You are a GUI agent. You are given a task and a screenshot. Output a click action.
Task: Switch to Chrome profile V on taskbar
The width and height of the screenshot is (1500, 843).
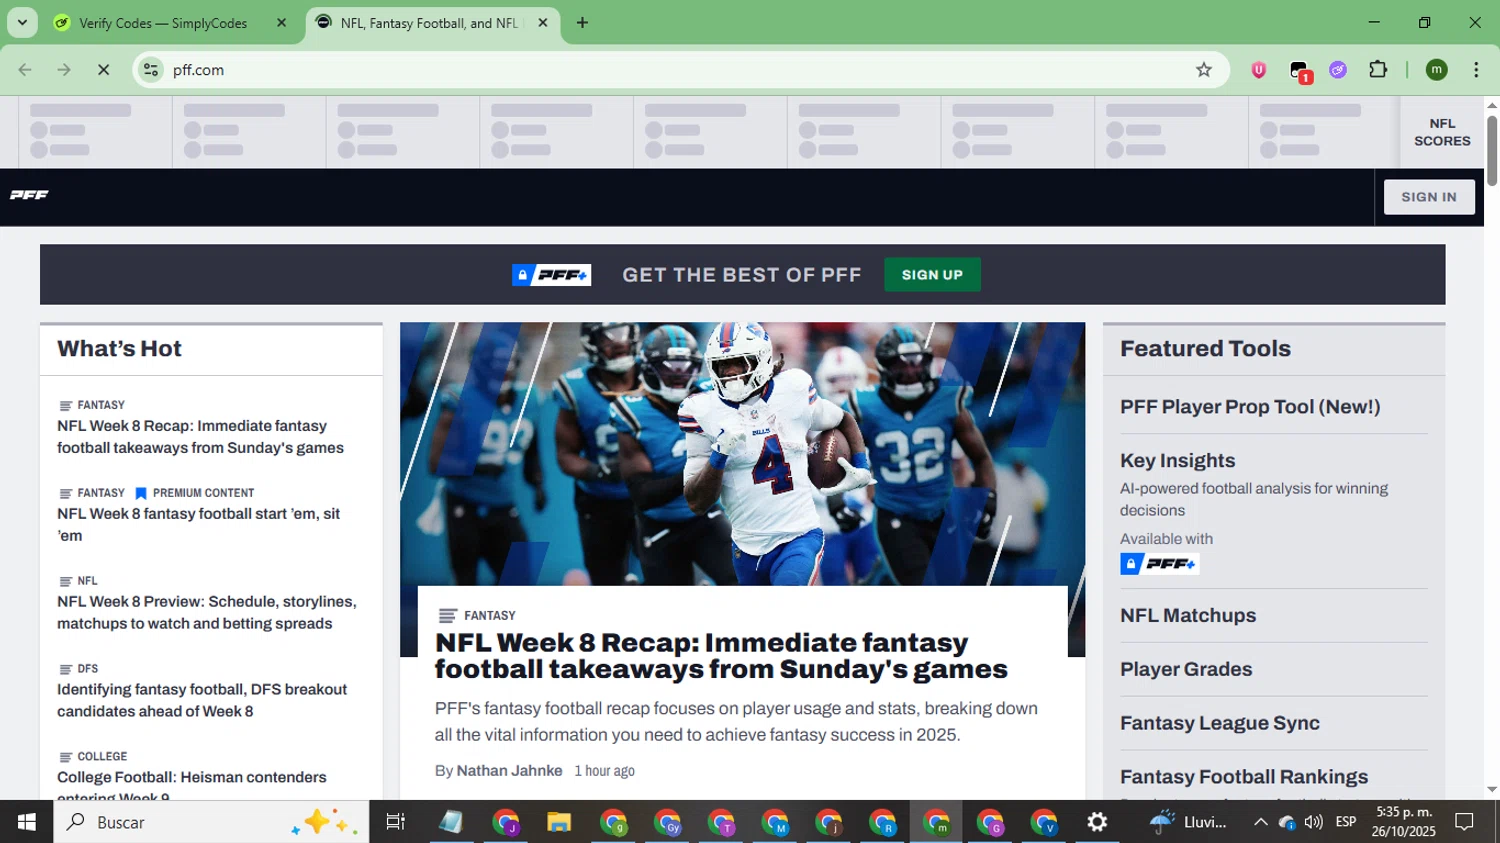tap(1043, 822)
